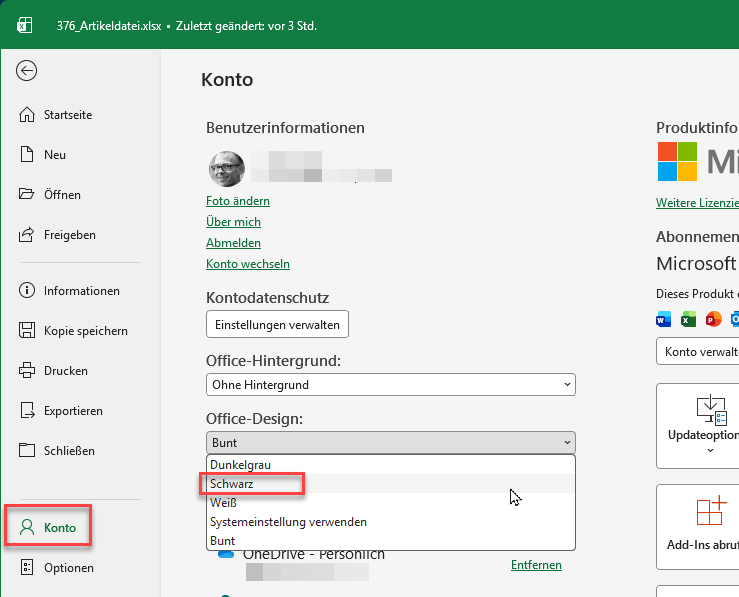Choose Dunkelgrau design option

pyautogui.click(x=240, y=465)
